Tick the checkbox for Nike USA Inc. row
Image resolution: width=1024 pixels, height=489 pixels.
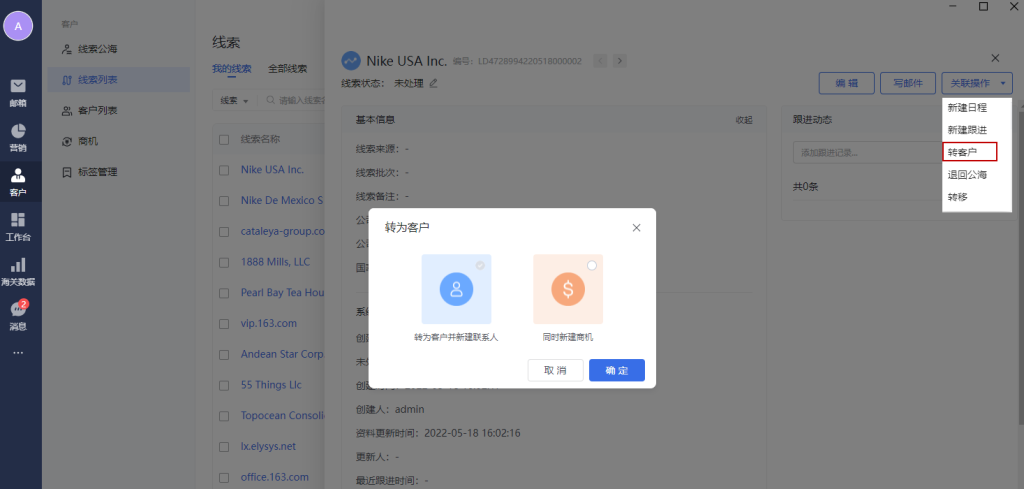224,170
